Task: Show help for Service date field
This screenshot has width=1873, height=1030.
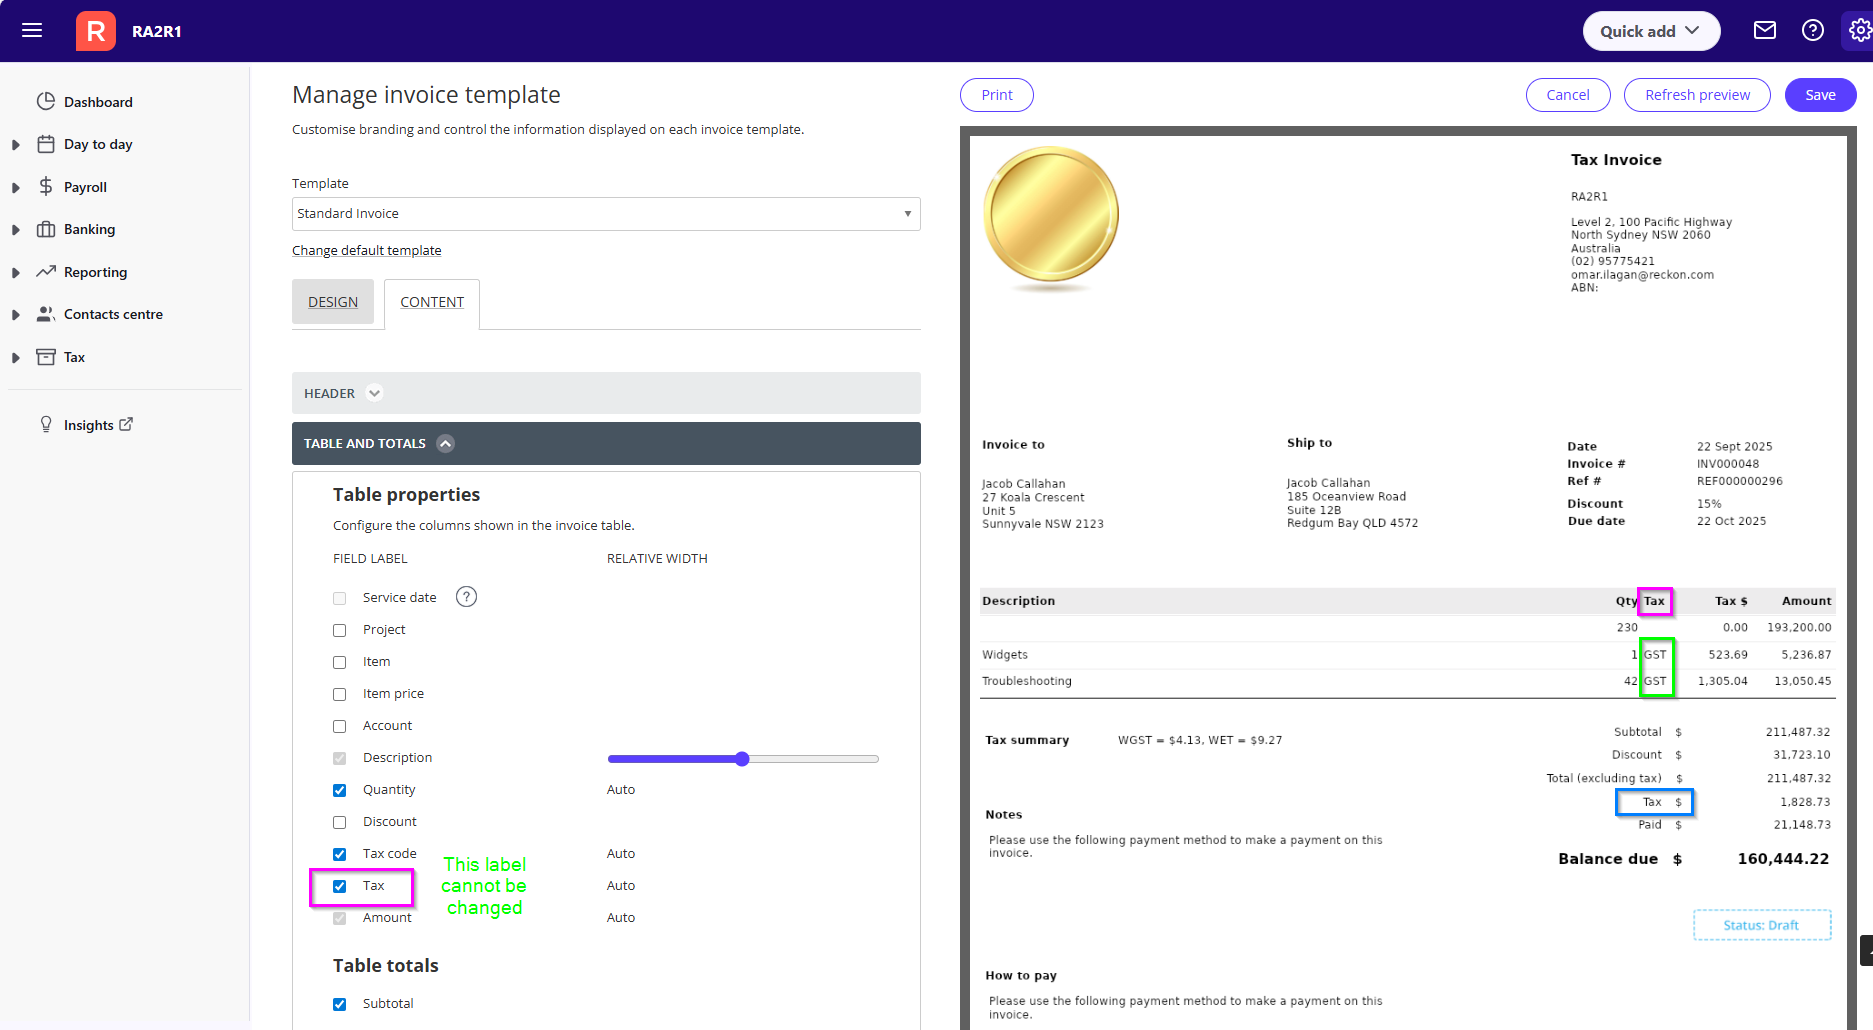Action: click(466, 597)
